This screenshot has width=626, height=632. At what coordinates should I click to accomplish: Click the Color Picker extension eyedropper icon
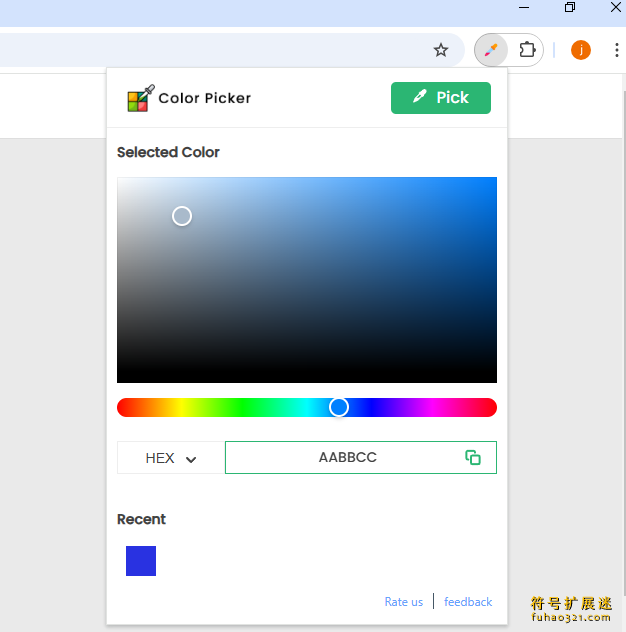pos(491,50)
